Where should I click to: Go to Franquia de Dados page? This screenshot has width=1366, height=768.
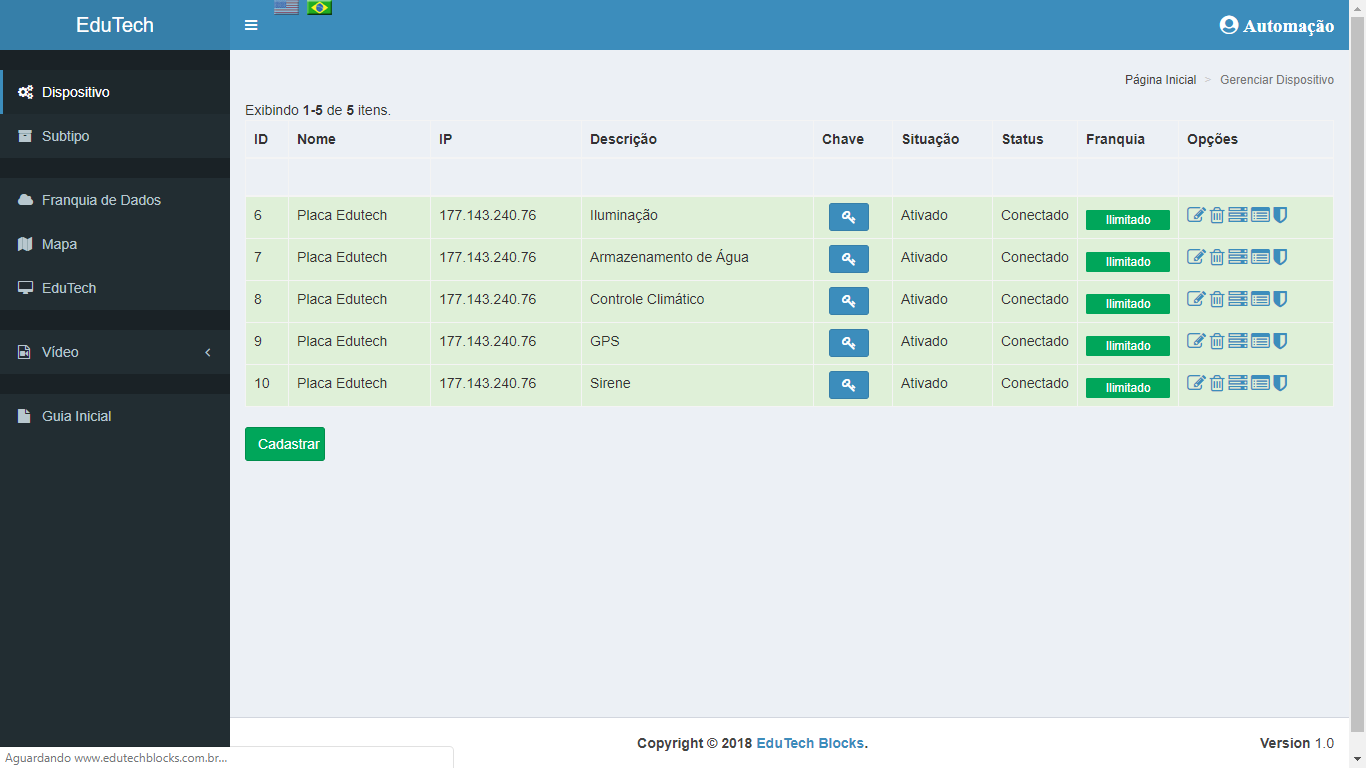(x=115, y=200)
